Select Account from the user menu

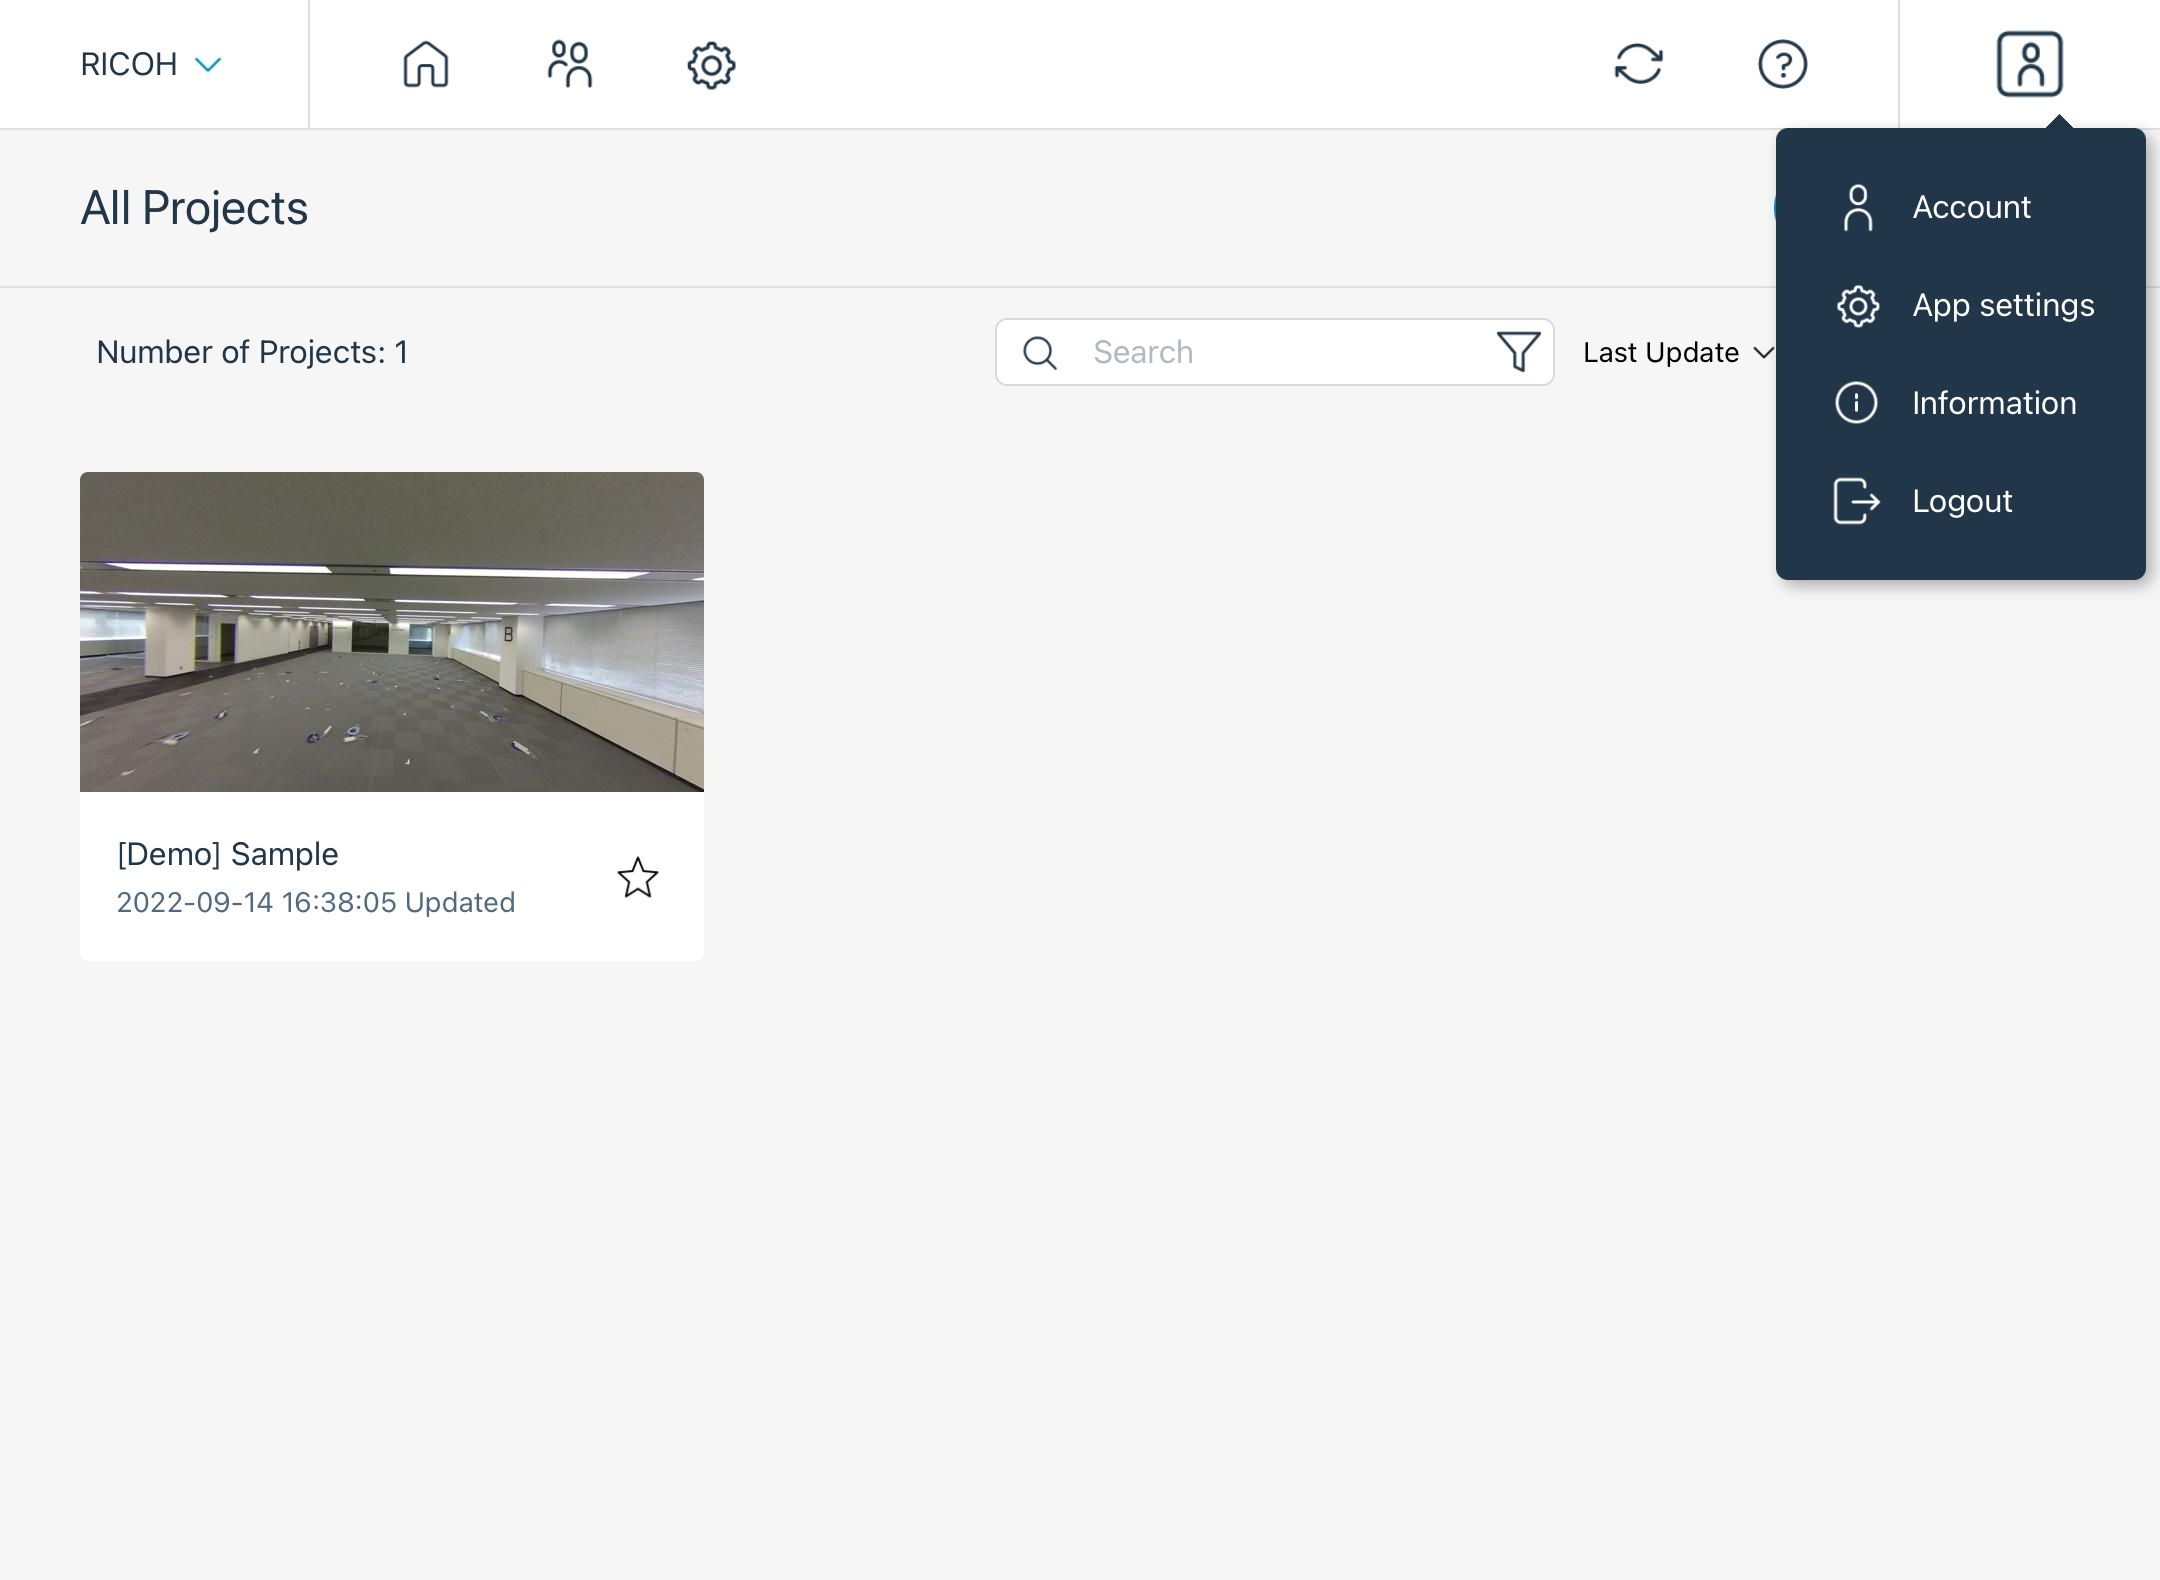point(1970,207)
